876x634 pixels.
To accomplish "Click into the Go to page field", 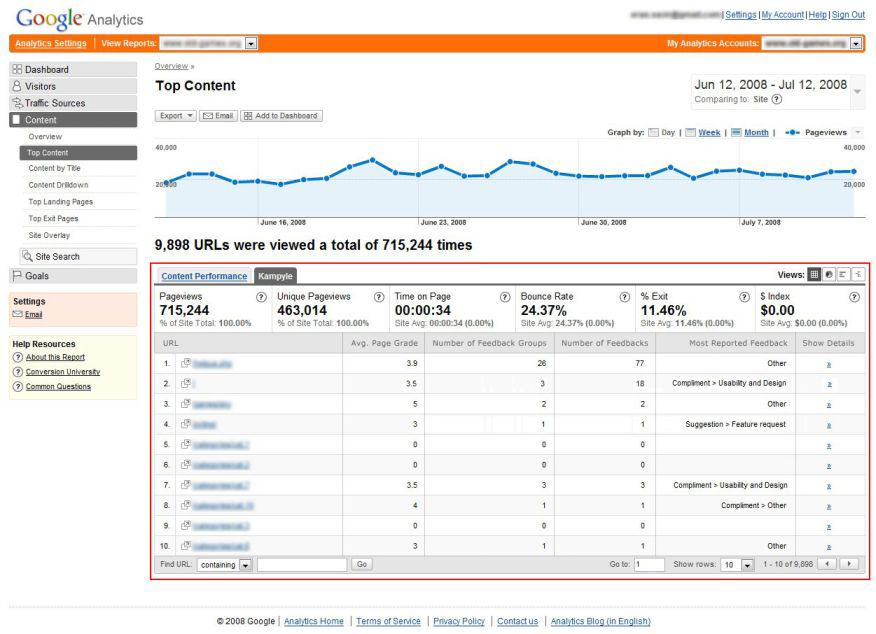I will [x=649, y=565].
